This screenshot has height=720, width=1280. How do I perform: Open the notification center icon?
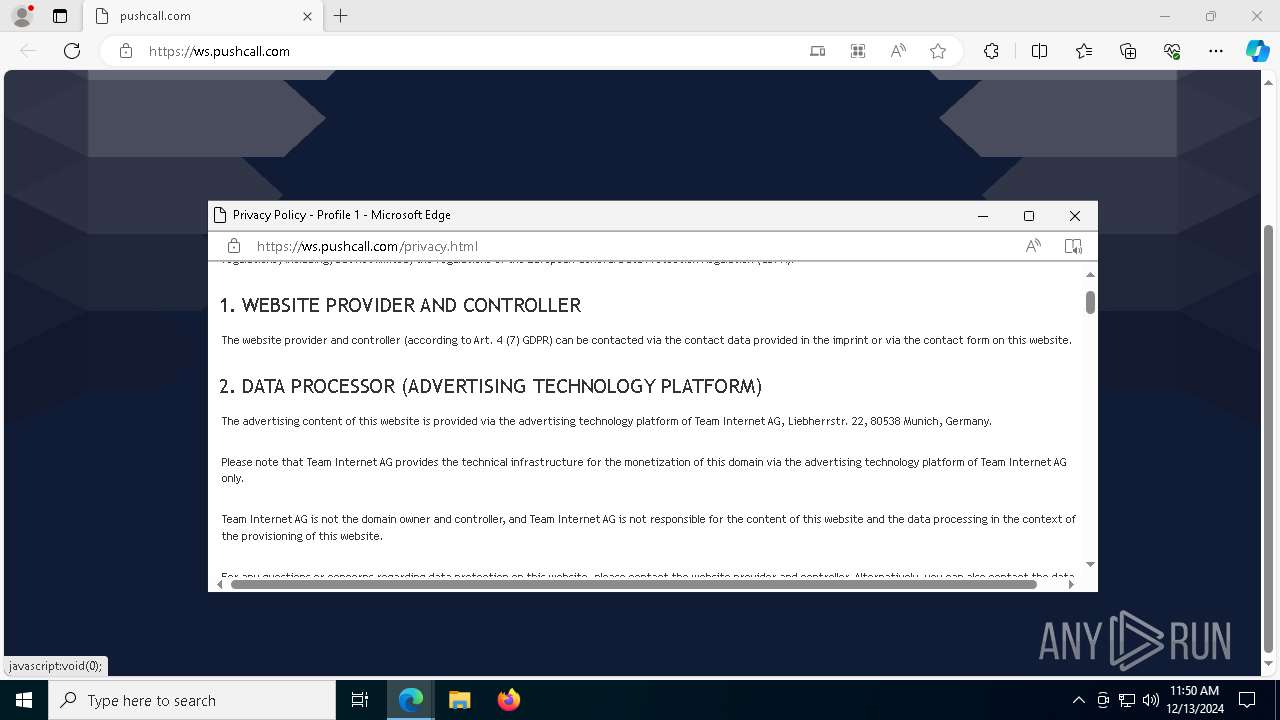pyautogui.click(x=1247, y=700)
